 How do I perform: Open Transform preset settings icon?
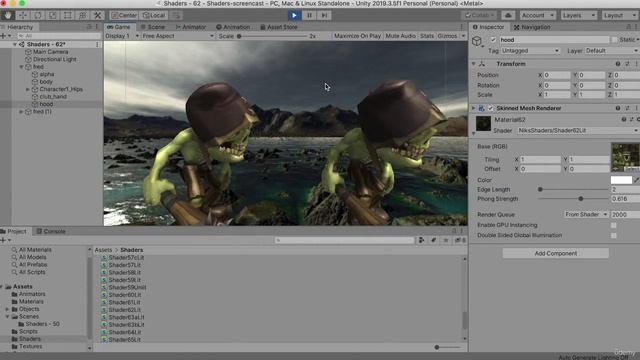click(x=627, y=64)
